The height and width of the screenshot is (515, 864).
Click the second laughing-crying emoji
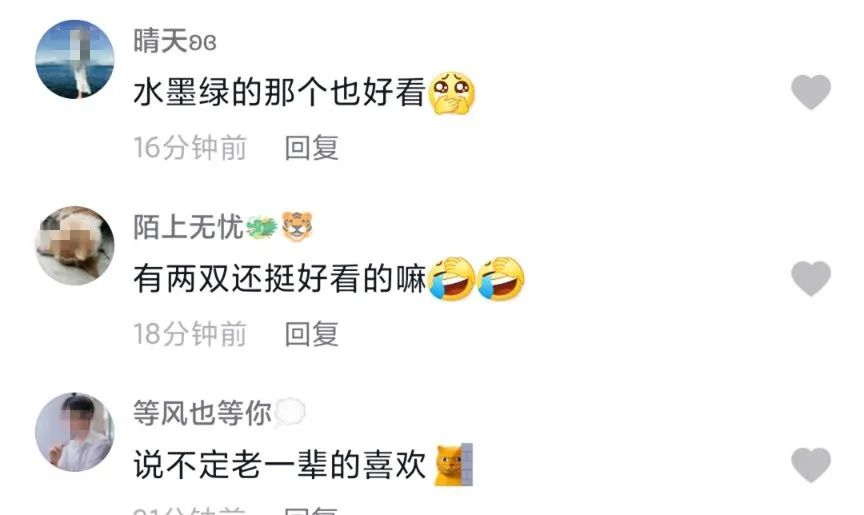click(500, 279)
